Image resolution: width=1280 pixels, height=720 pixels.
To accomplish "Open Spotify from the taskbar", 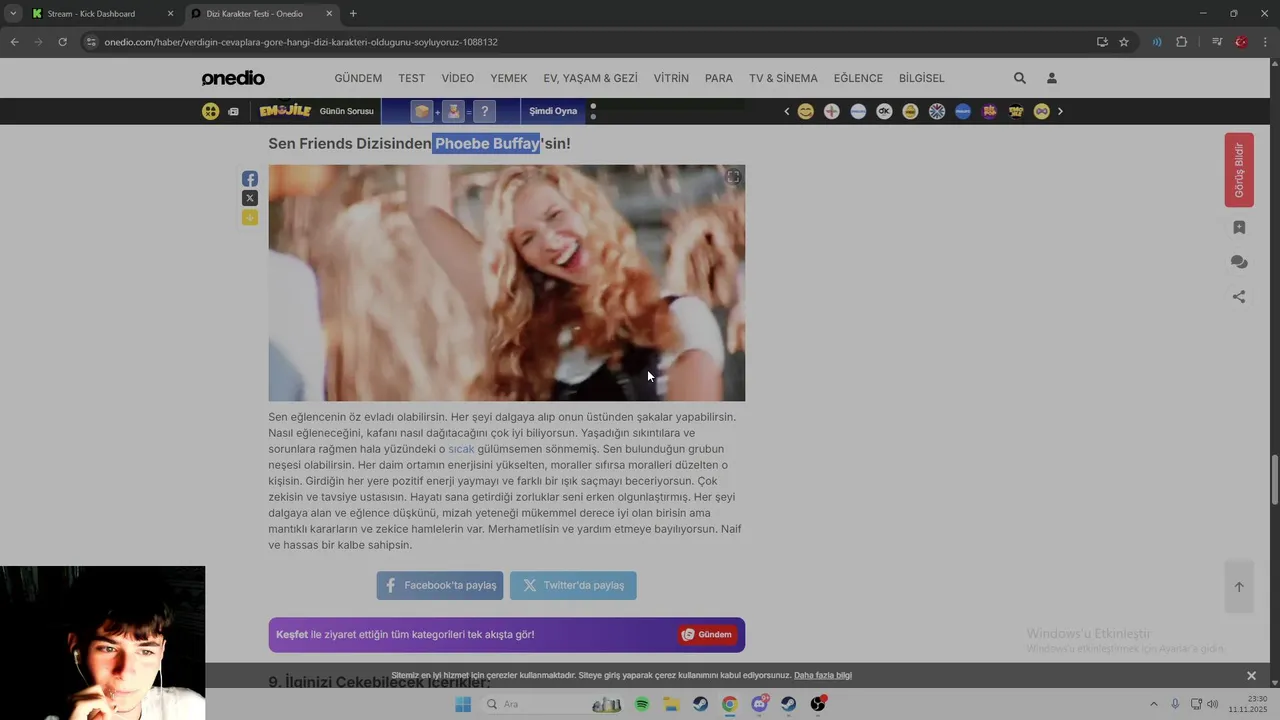I will (642, 704).
